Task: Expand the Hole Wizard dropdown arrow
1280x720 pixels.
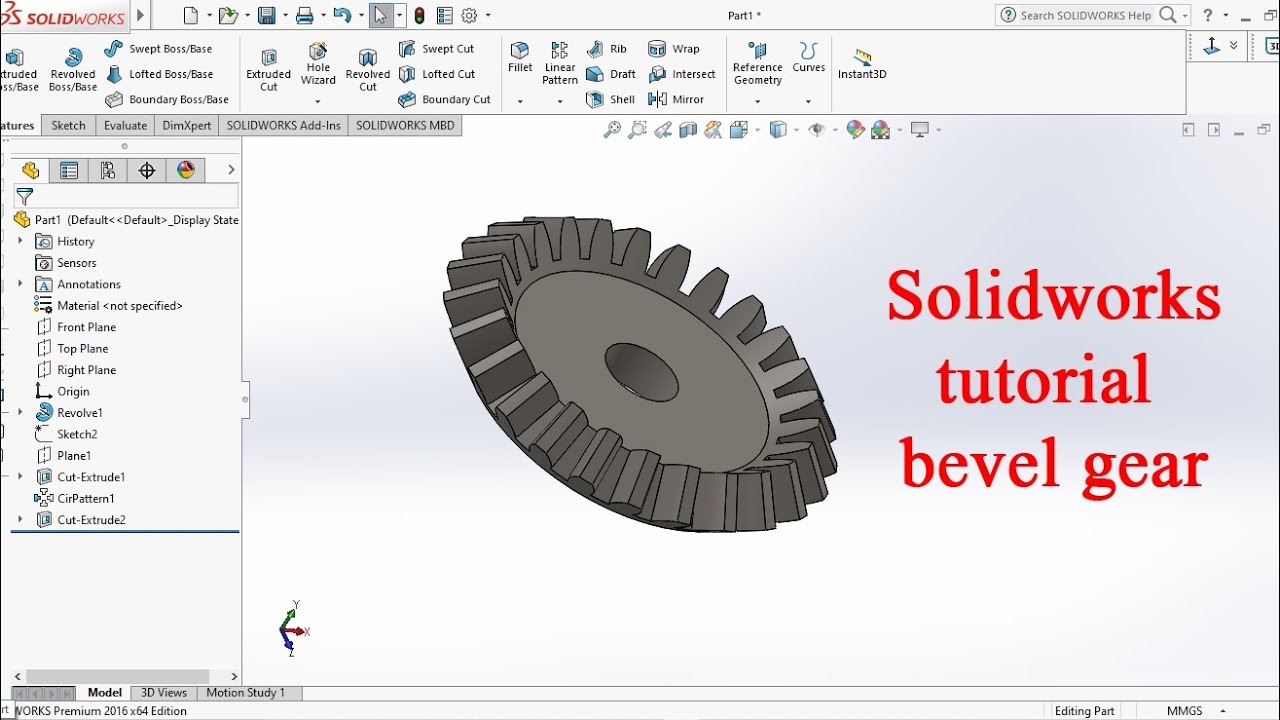Action: click(x=318, y=101)
